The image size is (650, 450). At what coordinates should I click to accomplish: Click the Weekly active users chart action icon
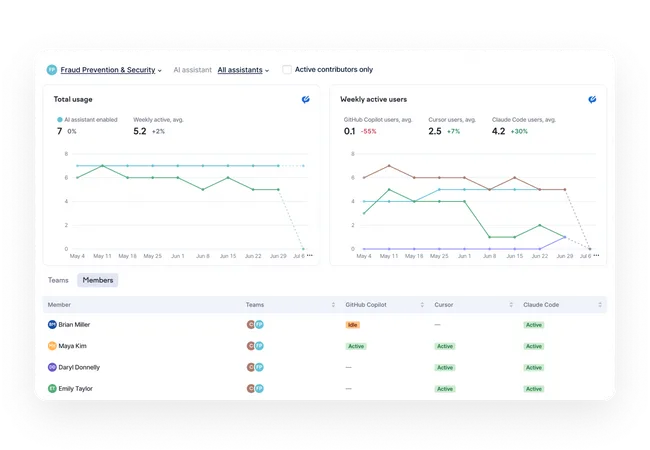click(x=592, y=99)
